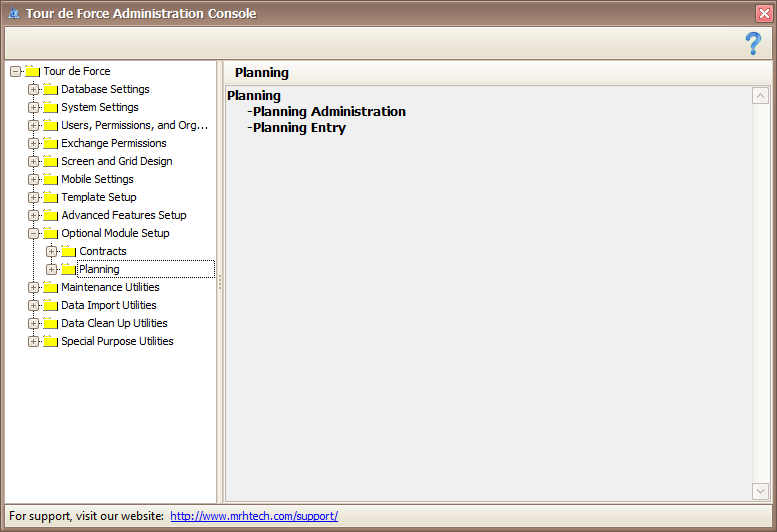This screenshot has width=777, height=532.
Task: Collapse the Tour de Force root node
Action: [15, 71]
